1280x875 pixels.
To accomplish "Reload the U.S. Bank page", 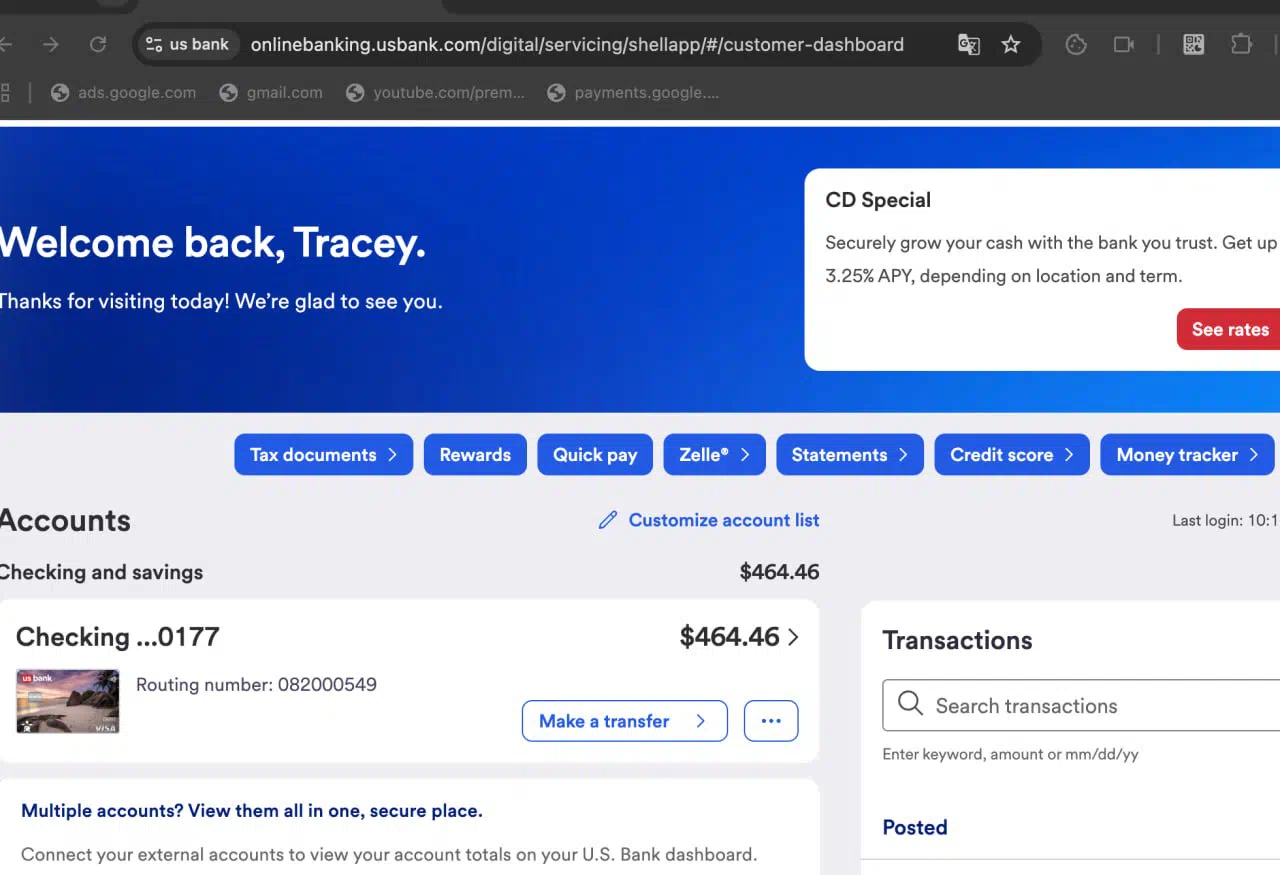I will tap(98, 44).
